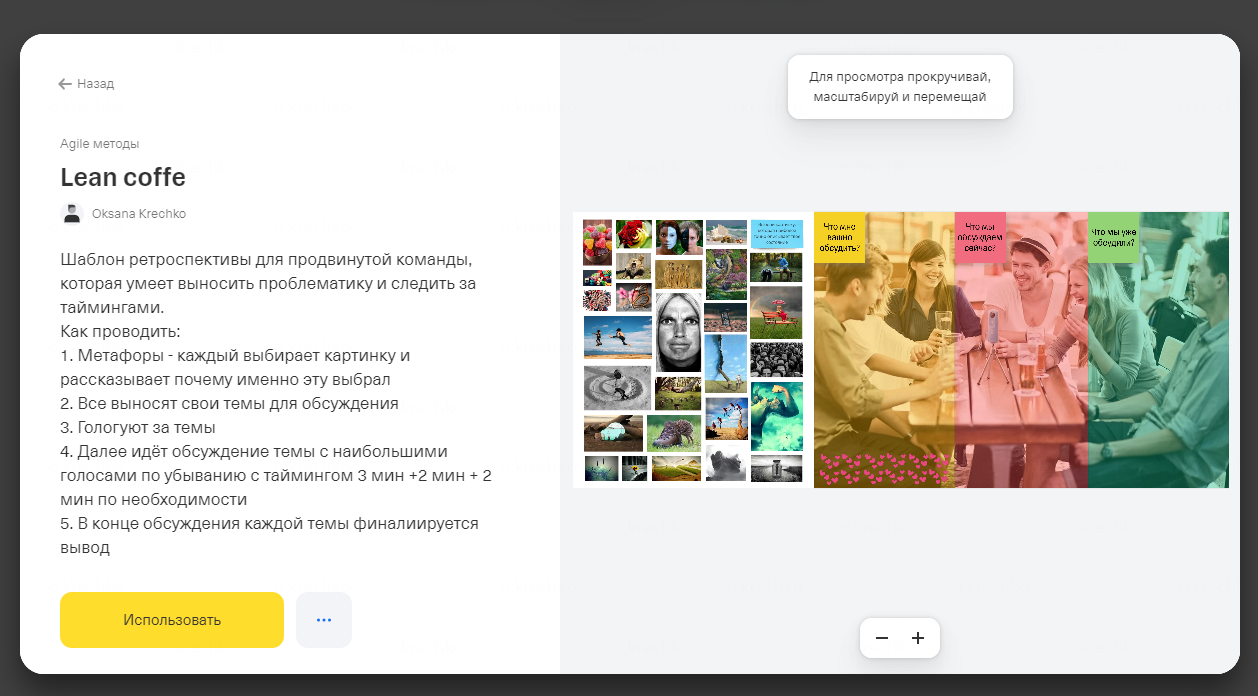Click the roaring lion picture
Image resolution: width=1258 pixels, height=696 pixels.
(634, 266)
